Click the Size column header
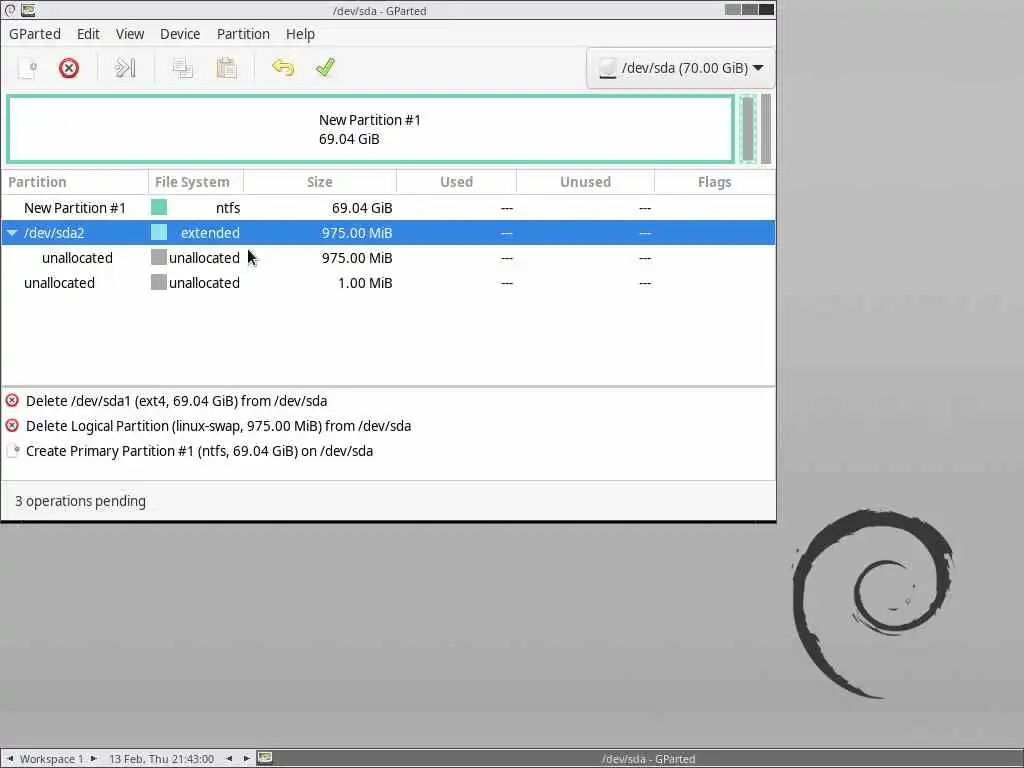The height and width of the screenshot is (768, 1024). [319, 182]
